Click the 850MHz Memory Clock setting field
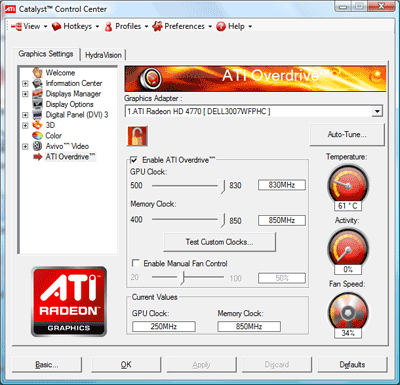 [x=282, y=220]
